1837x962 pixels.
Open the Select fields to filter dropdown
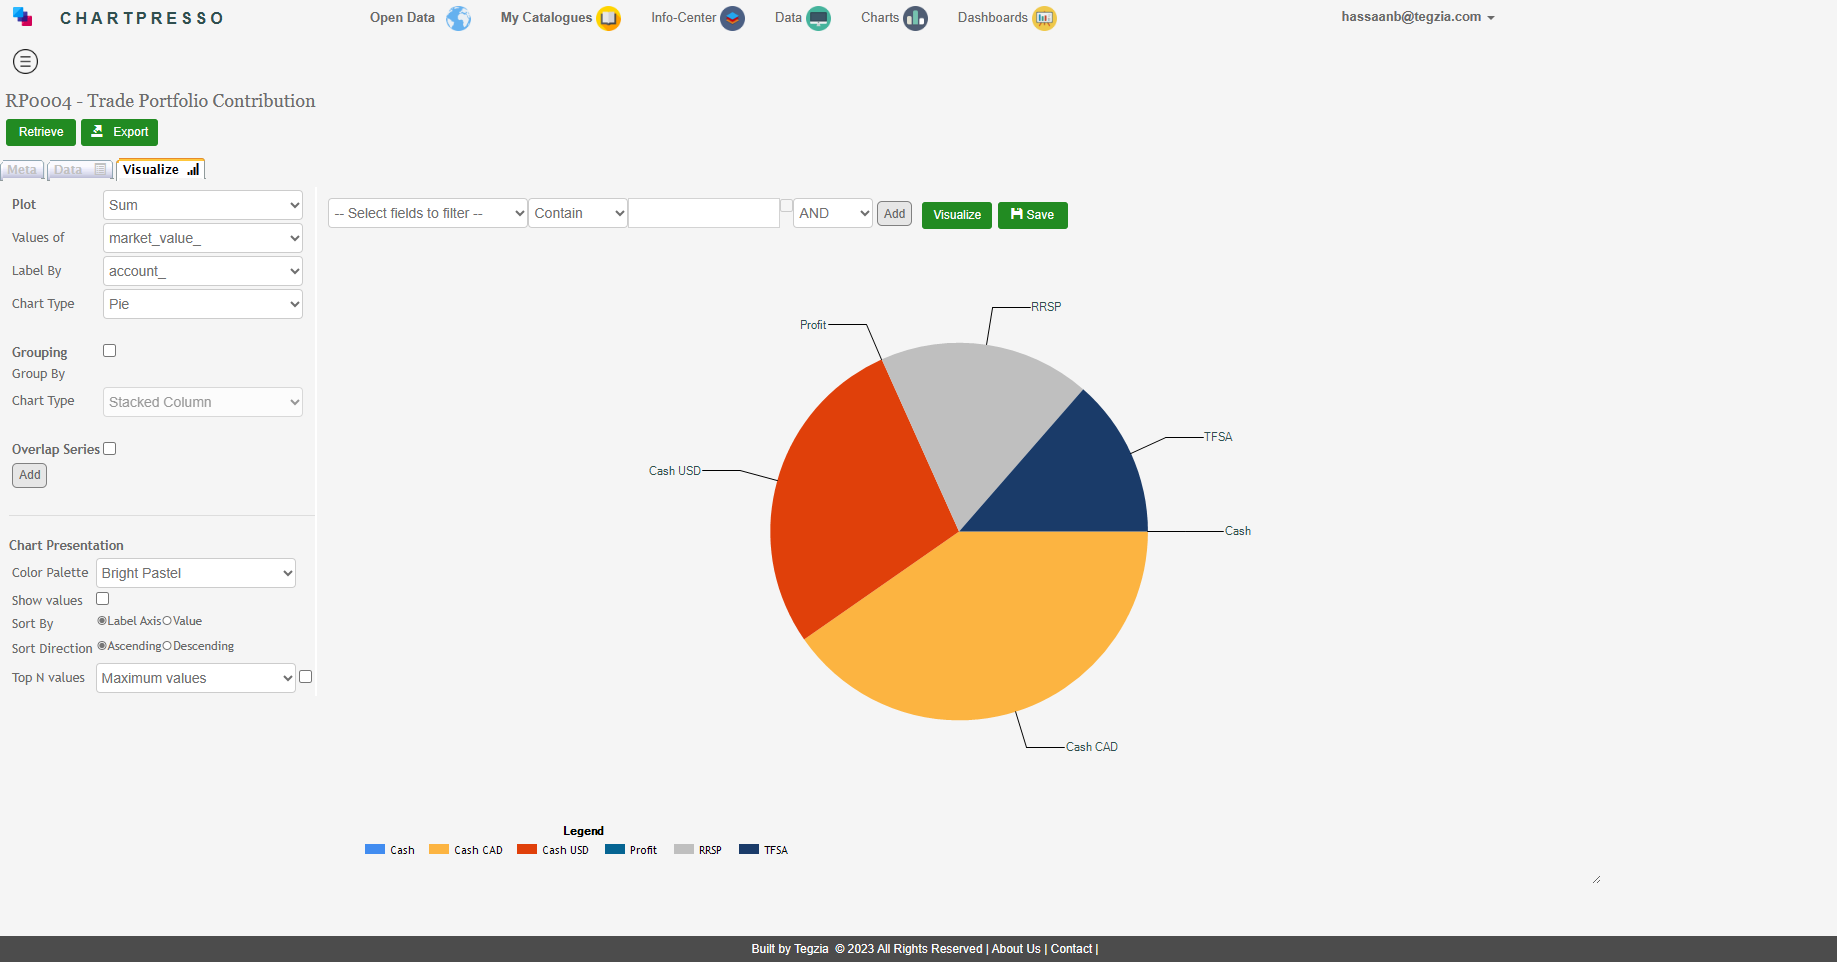tap(428, 213)
